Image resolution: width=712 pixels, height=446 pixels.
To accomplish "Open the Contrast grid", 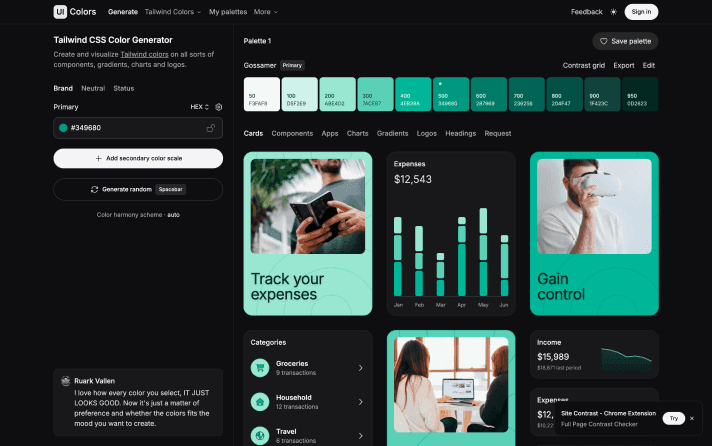I will pyautogui.click(x=583, y=65).
